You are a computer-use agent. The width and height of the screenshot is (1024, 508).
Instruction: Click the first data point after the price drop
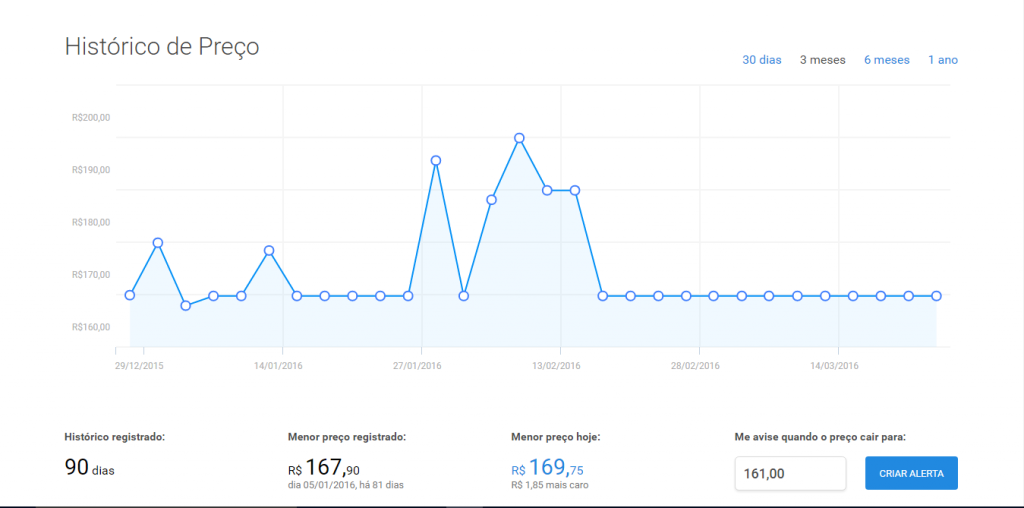603,296
